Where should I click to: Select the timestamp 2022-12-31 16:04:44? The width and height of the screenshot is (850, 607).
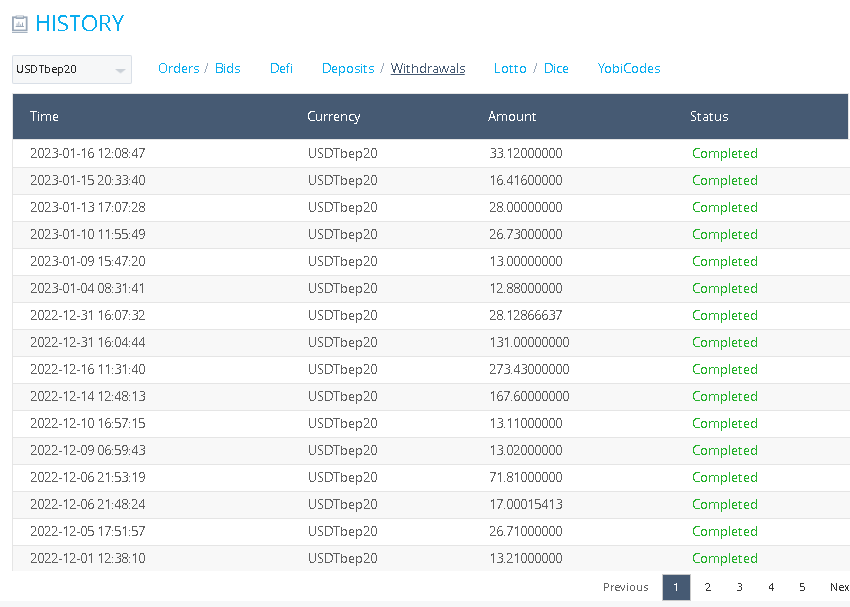(x=88, y=343)
